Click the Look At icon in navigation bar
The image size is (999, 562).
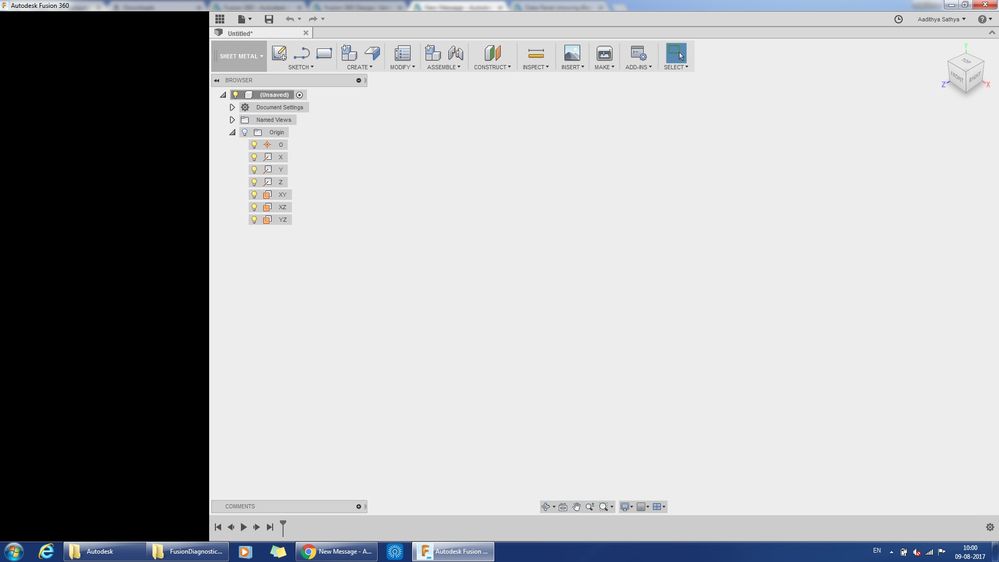(x=563, y=507)
